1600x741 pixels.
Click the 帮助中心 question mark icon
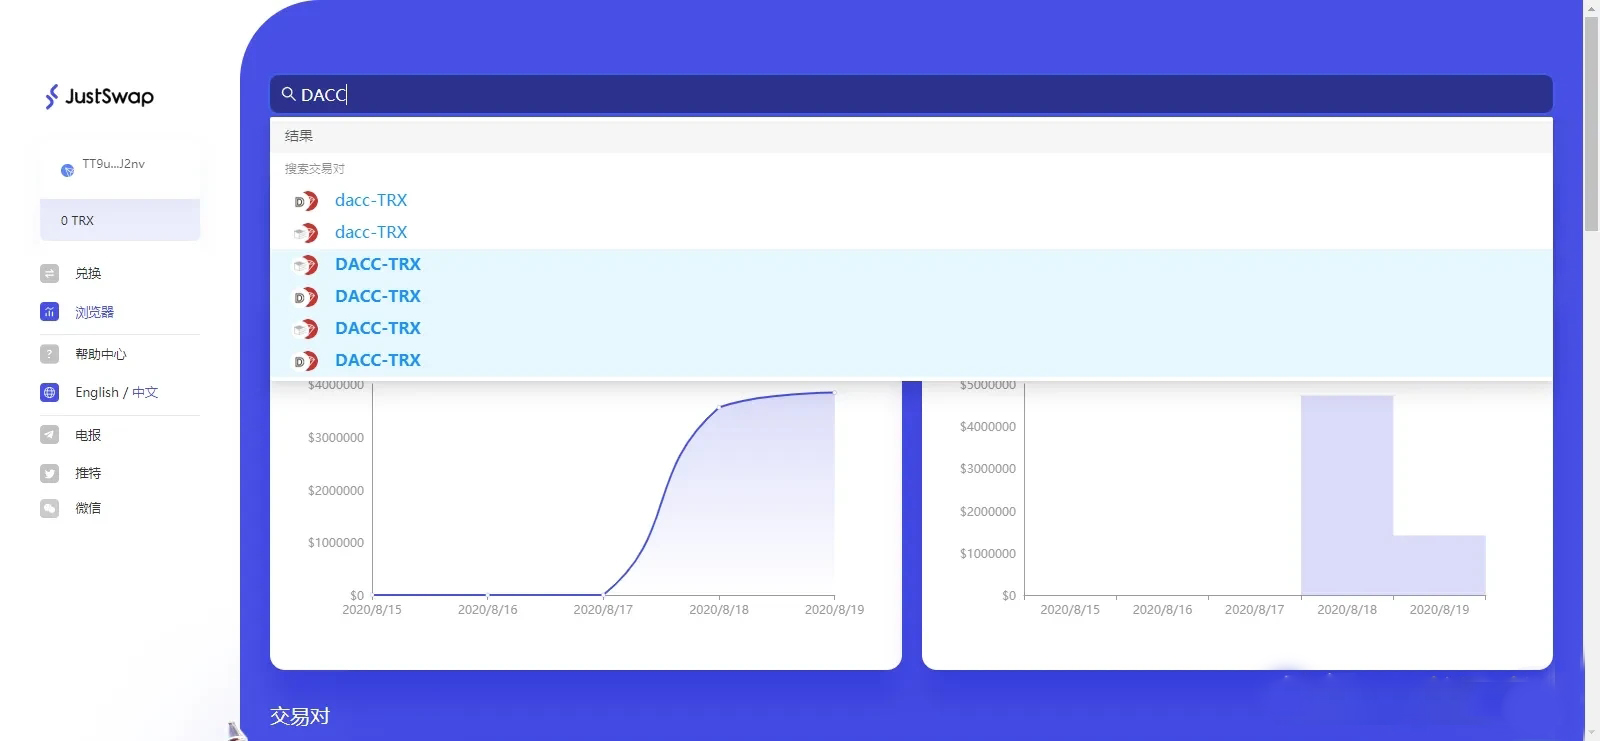pos(49,354)
